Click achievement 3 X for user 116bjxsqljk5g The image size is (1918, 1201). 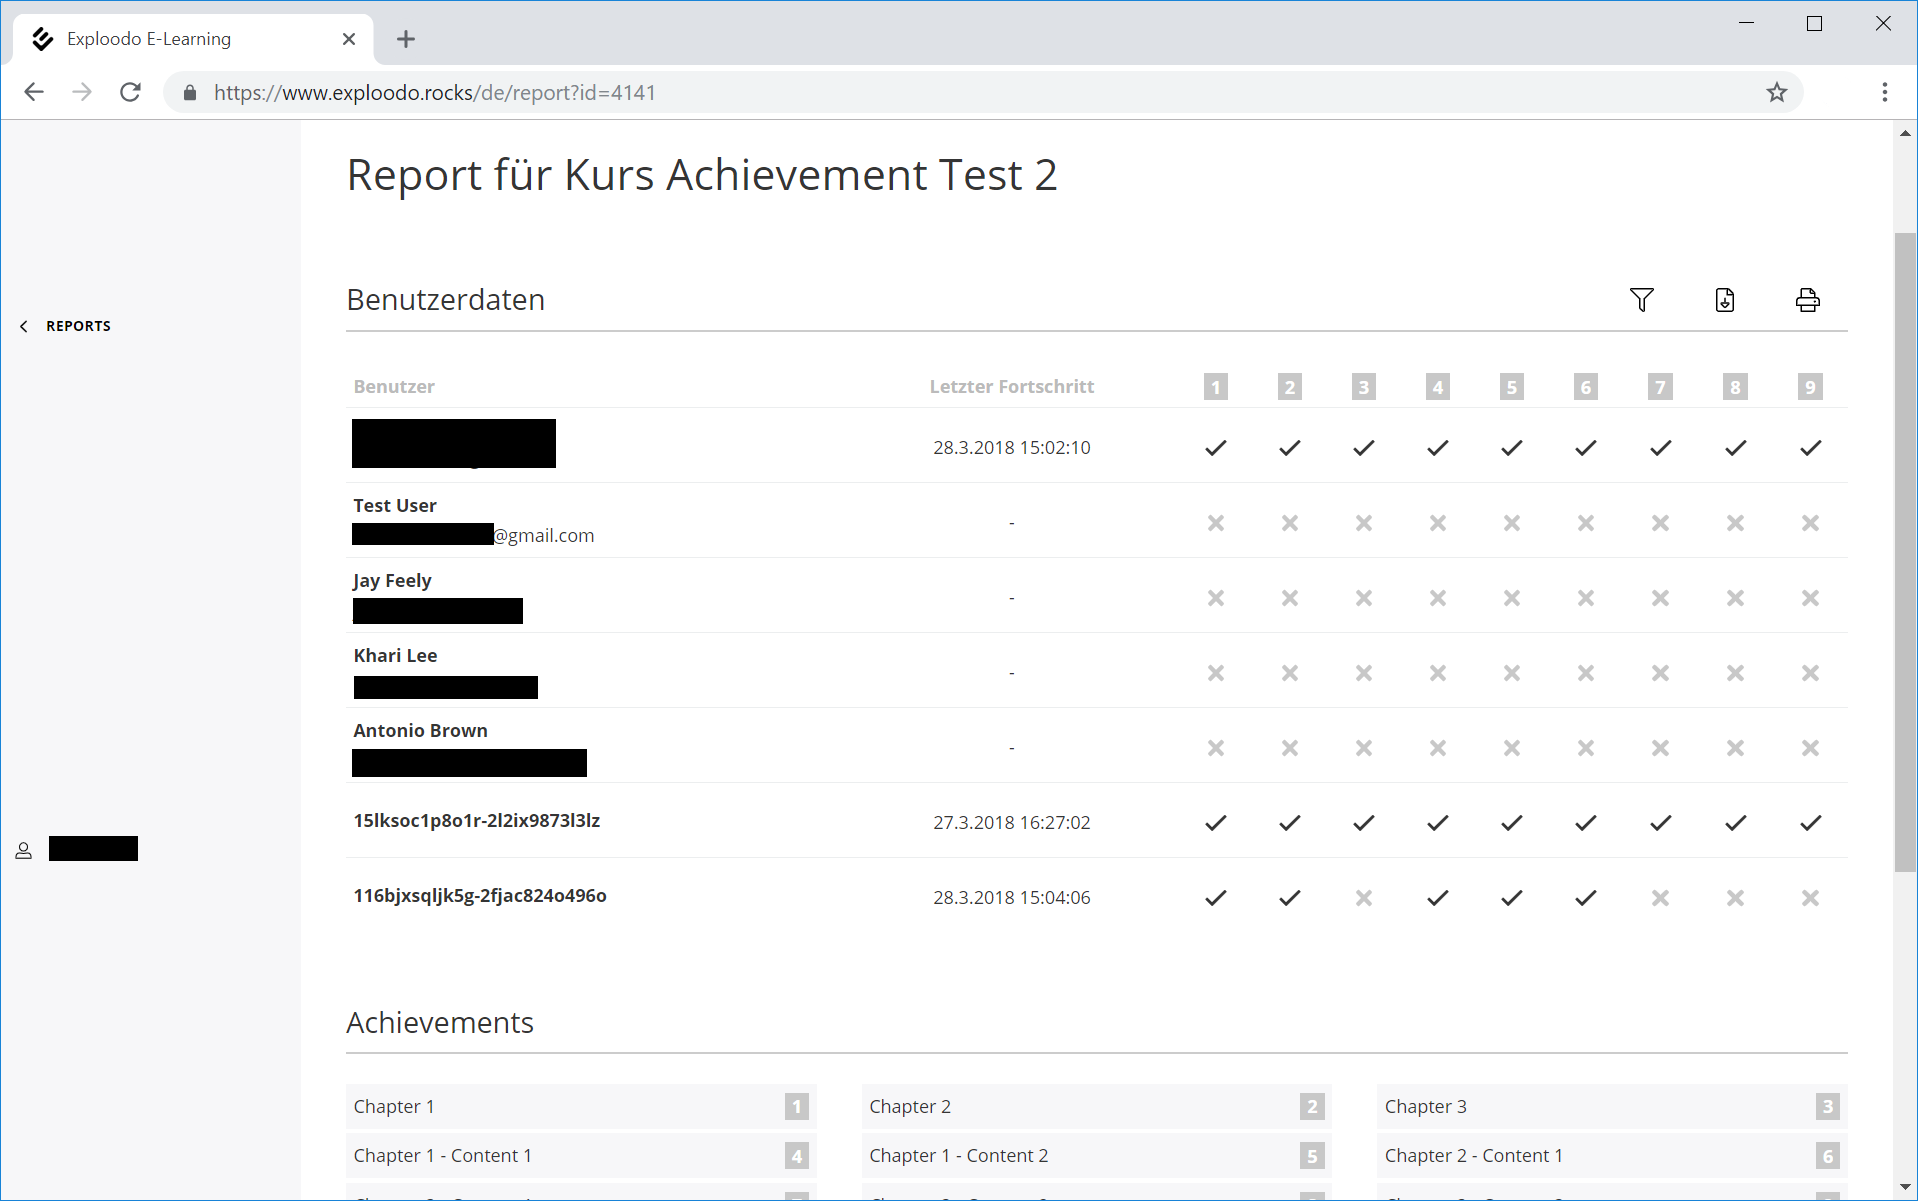[1363, 898]
